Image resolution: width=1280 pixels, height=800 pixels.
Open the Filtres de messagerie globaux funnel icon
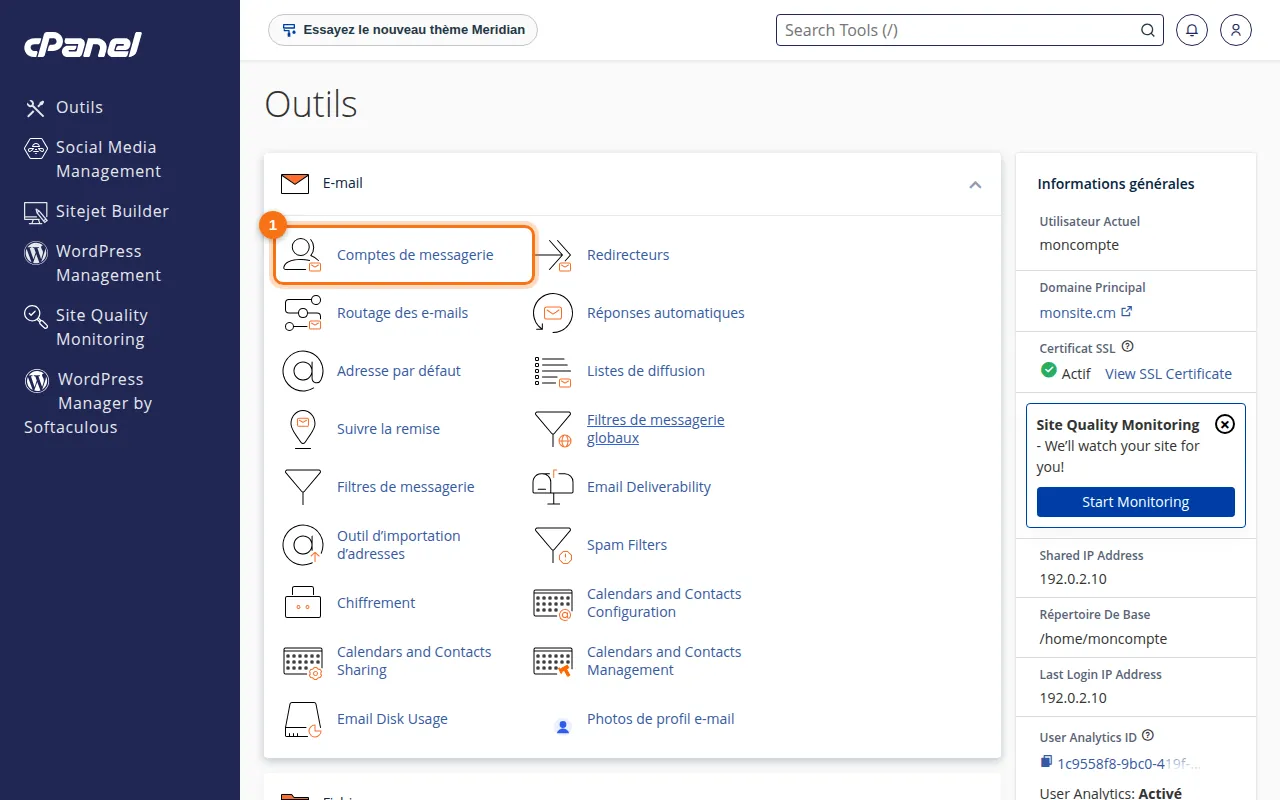click(552, 429)
